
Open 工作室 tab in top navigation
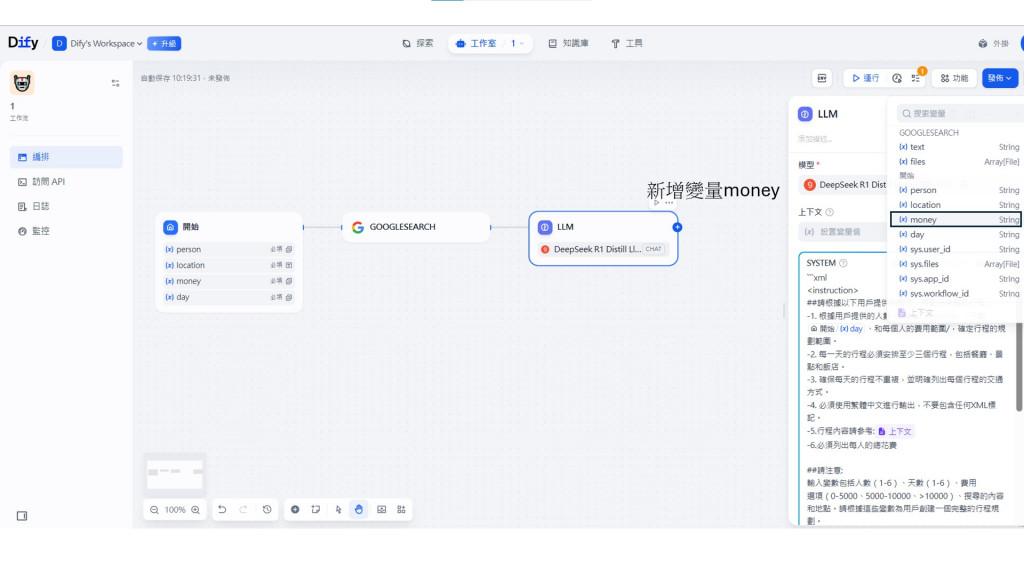(477, 43)
